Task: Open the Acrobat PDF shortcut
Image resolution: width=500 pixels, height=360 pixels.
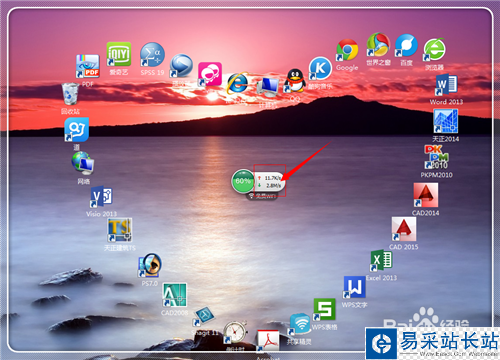Action: (268, 341)
